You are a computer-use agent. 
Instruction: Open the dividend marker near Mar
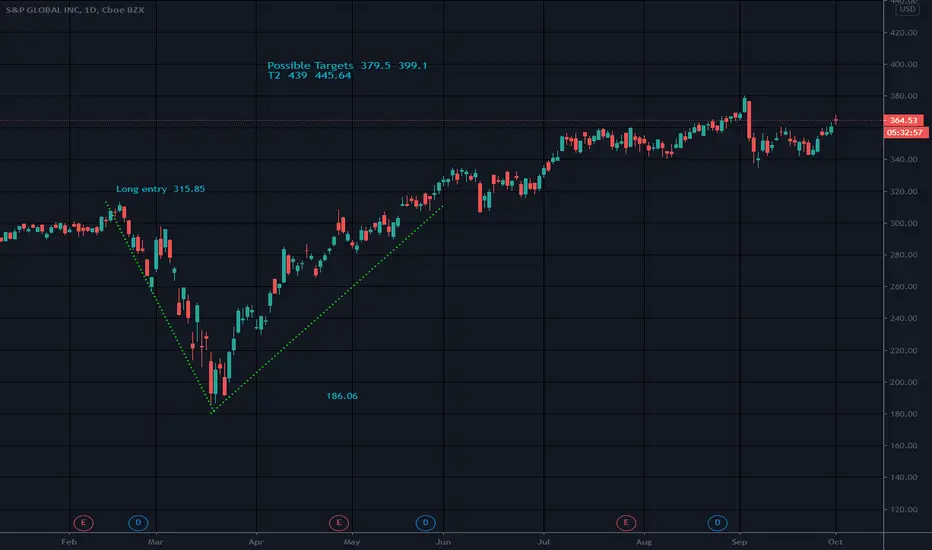pyautogui.click(x=138, y=523)
